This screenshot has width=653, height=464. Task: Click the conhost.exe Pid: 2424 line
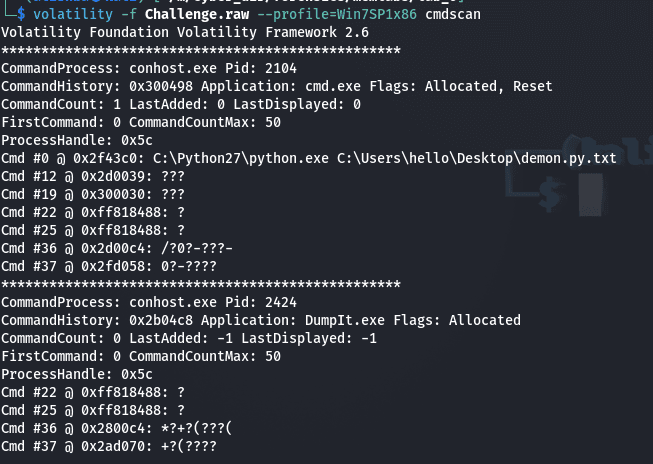(x=135, y=302)
